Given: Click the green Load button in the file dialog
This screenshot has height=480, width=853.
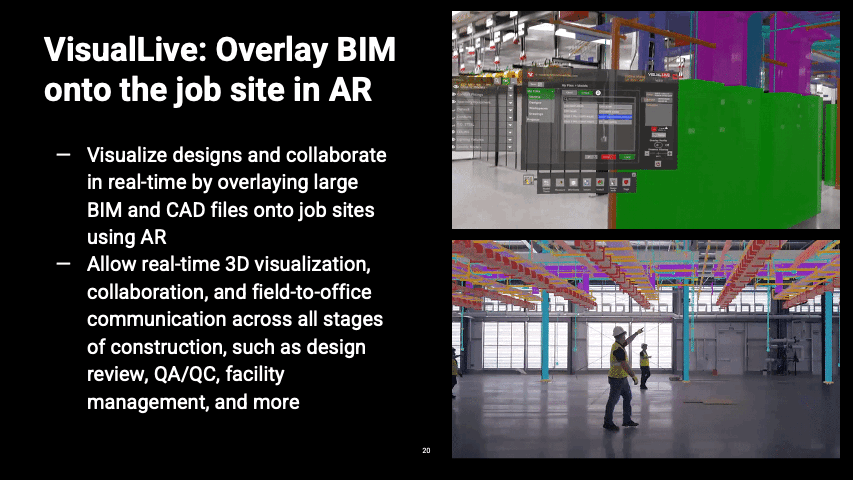Looking at the screenshot, I should [627, 157].
